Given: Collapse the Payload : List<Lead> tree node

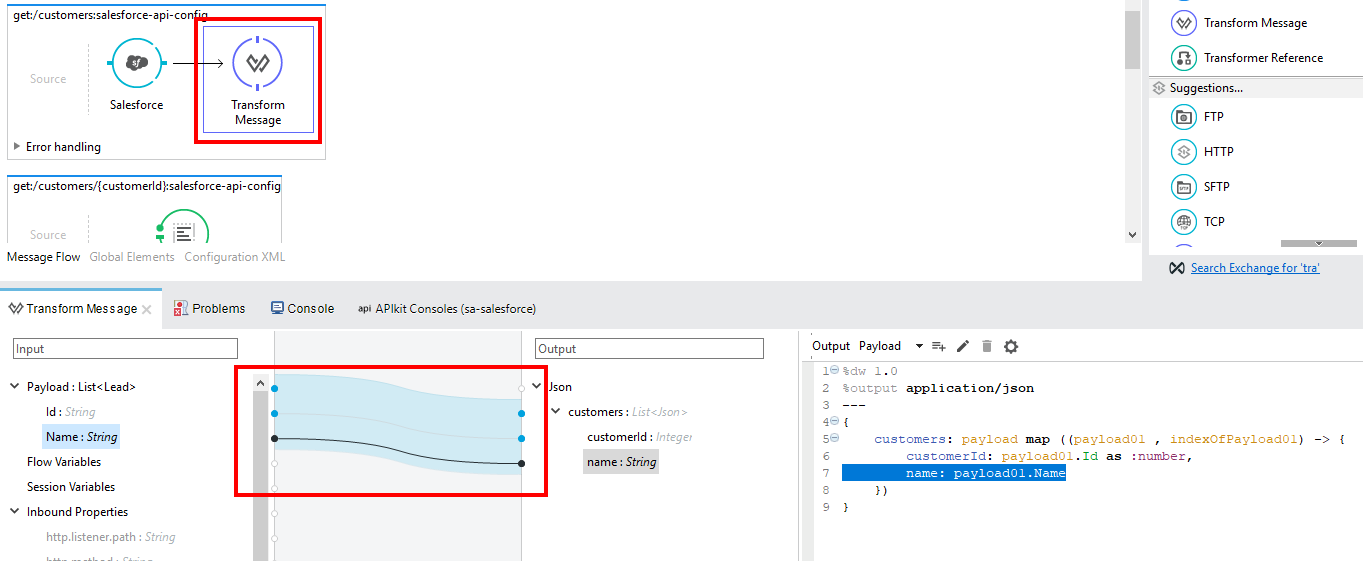Looking at the screenshot, I should [x=16, y=387].
